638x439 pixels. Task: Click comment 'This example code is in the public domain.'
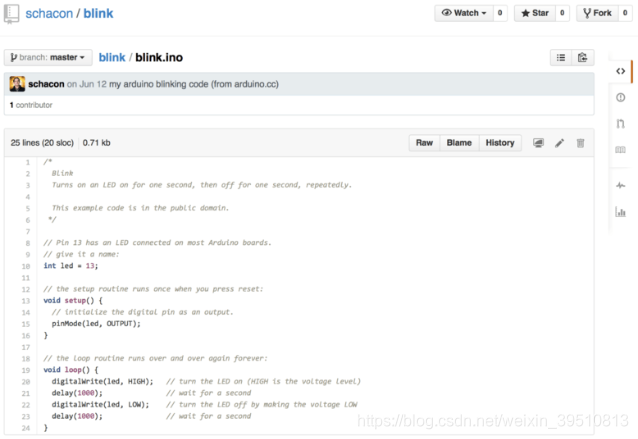[x=140, y=208]
